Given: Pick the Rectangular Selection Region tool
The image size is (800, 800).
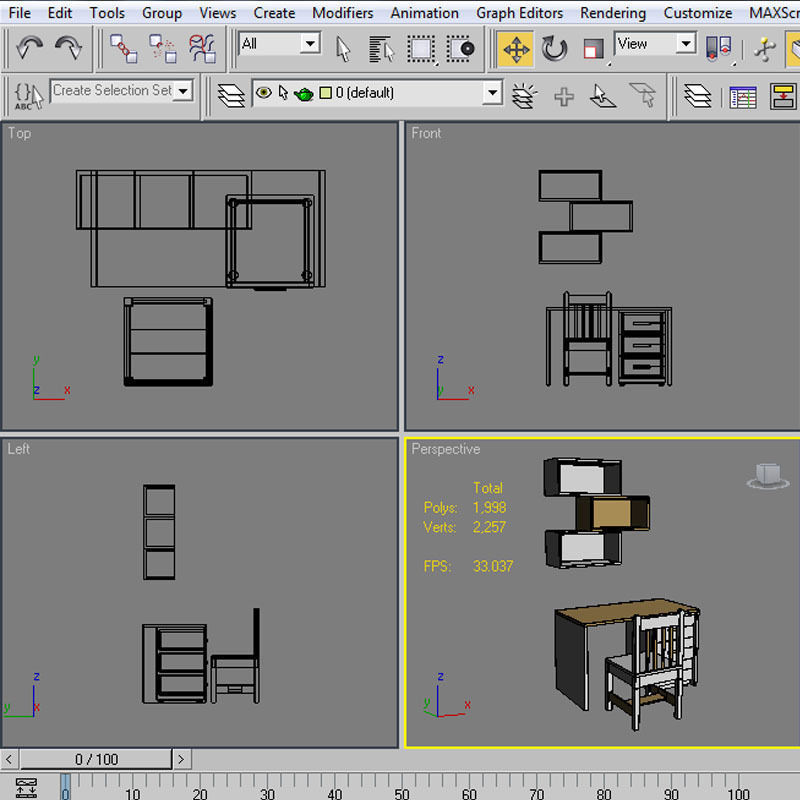Looking at the screenshot, I should (421, 49).
